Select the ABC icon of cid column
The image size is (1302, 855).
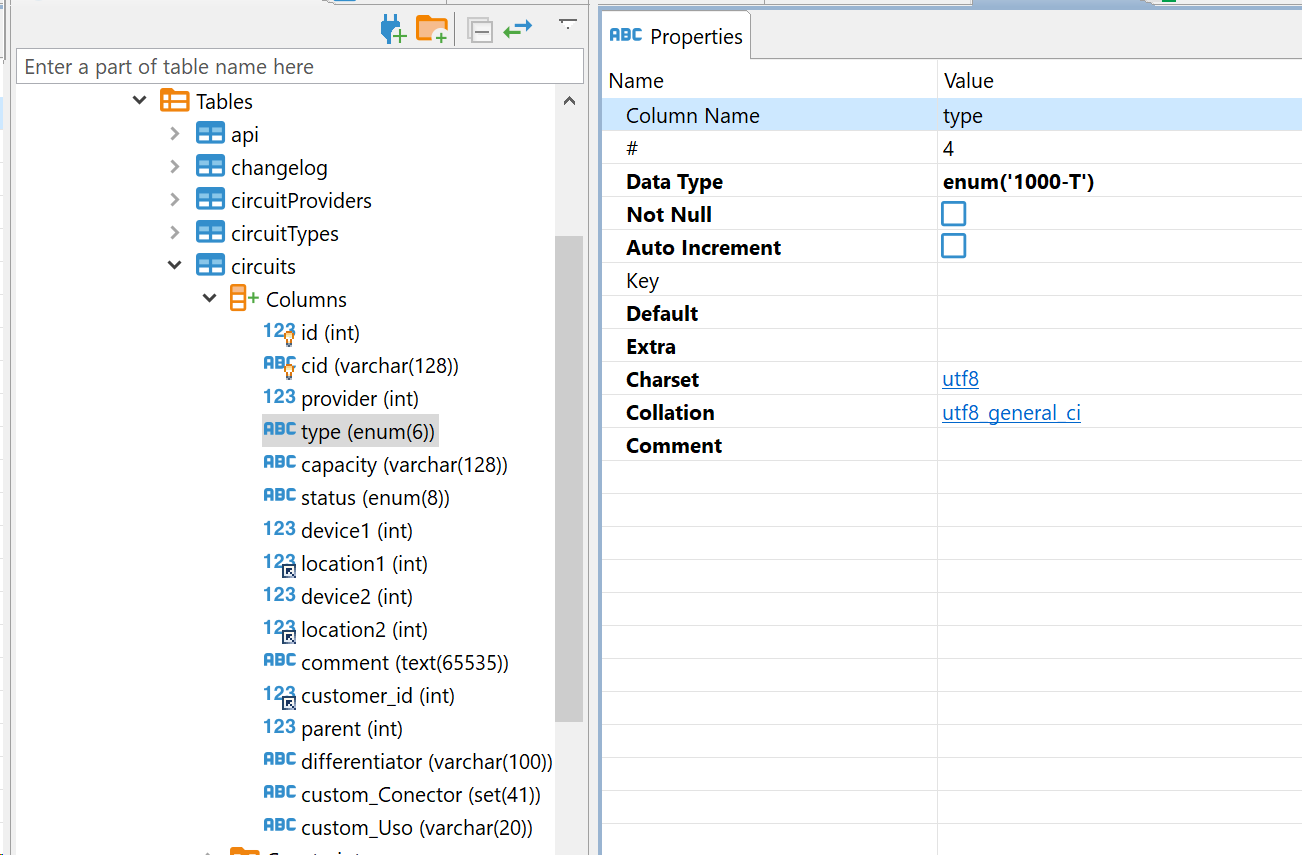click(279, 364)
